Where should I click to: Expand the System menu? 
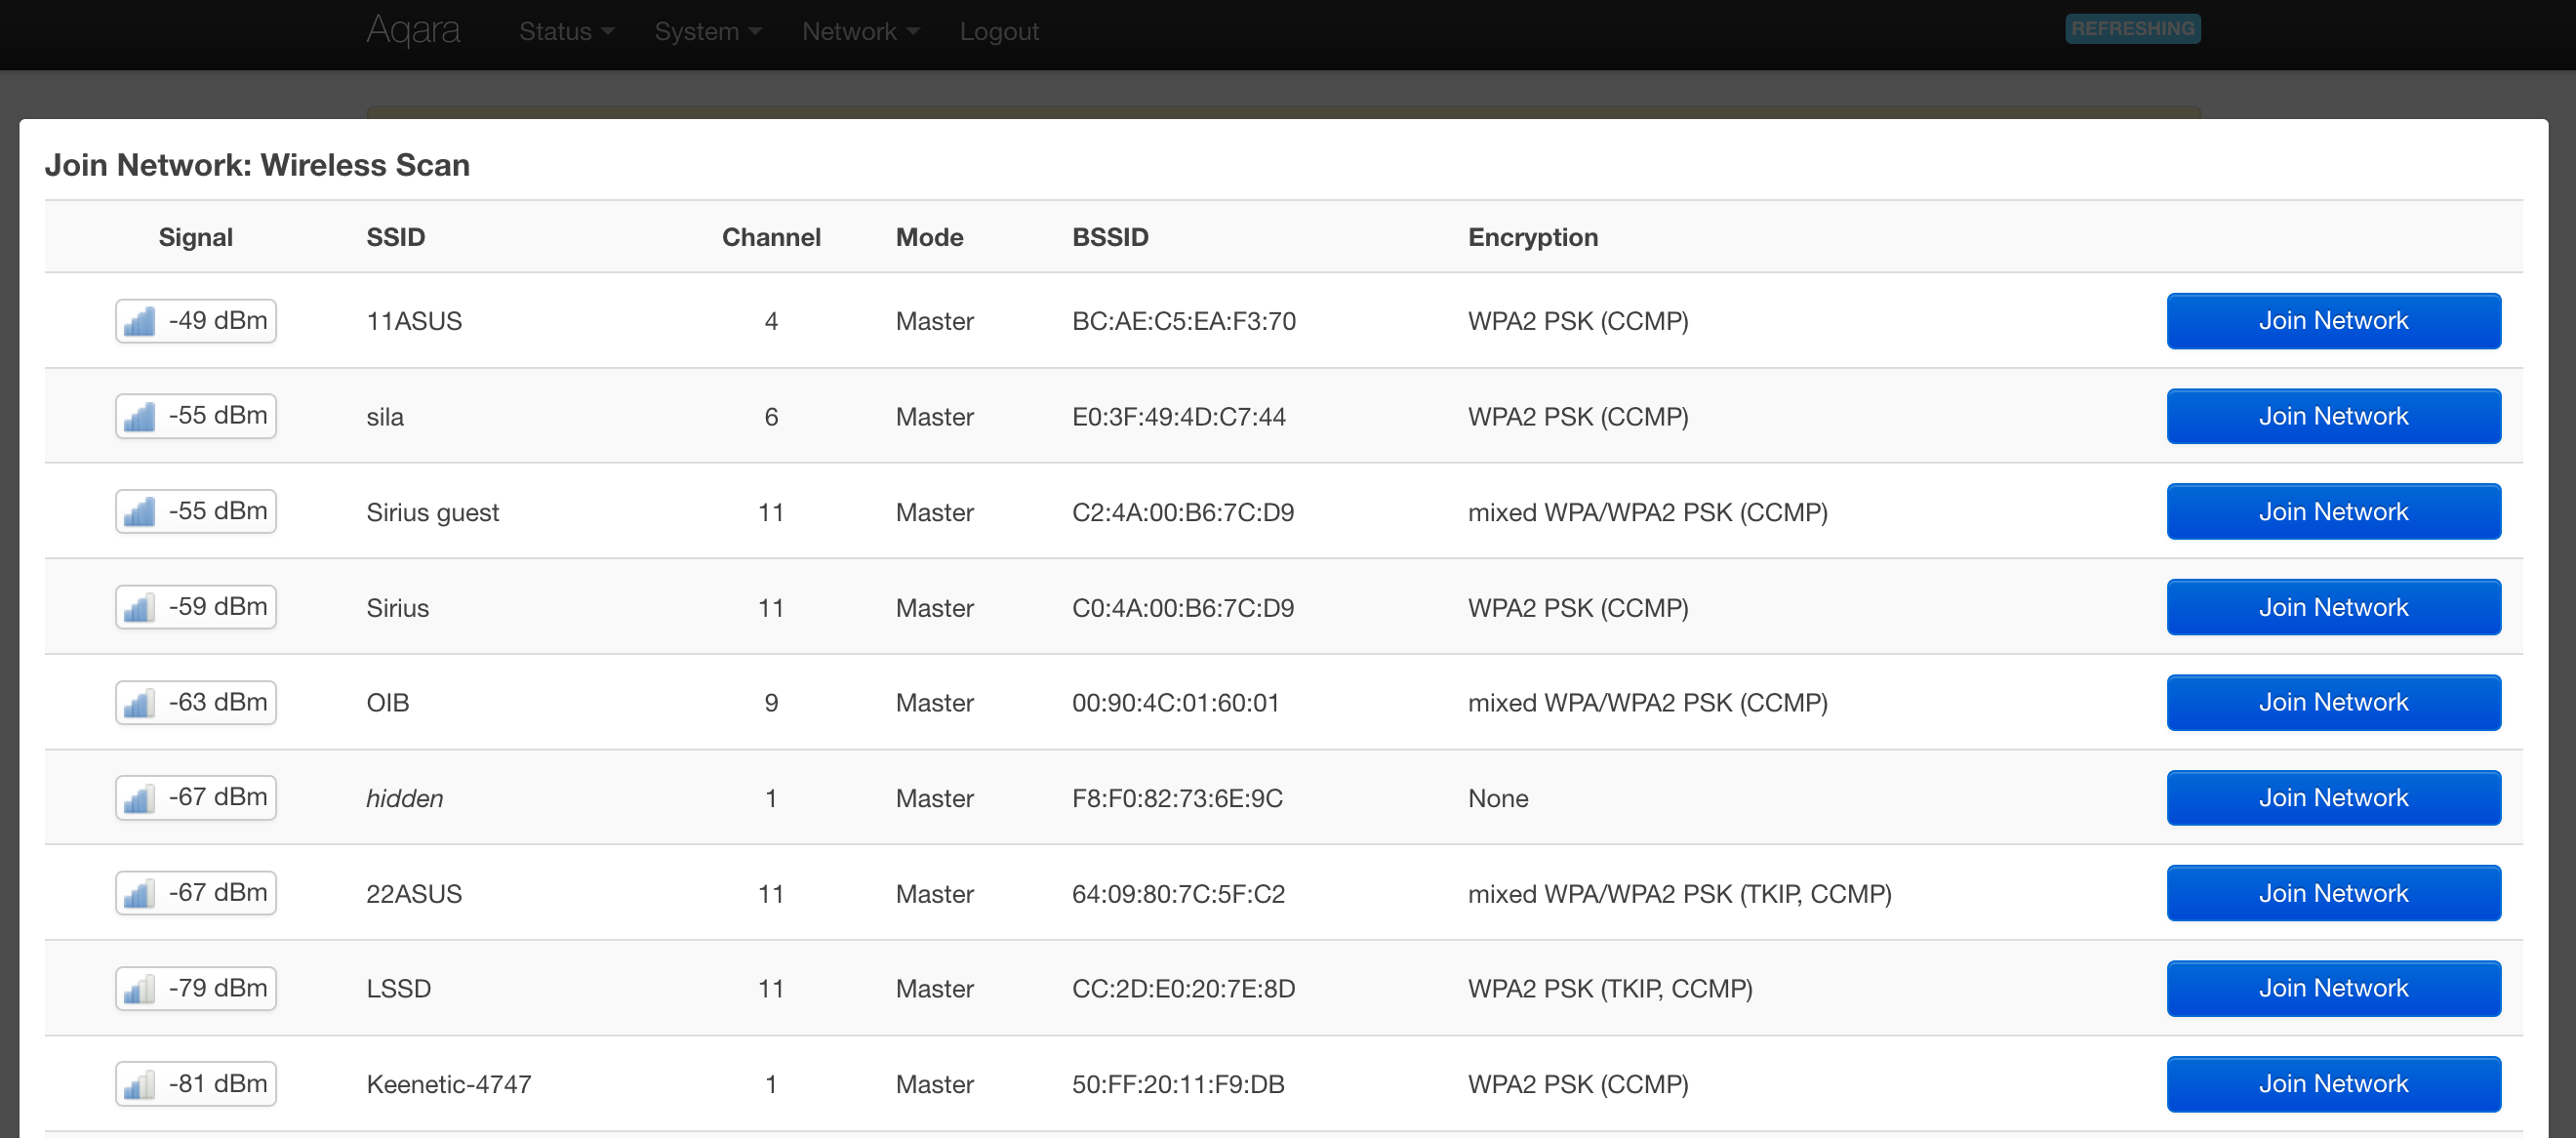(707, 31)
